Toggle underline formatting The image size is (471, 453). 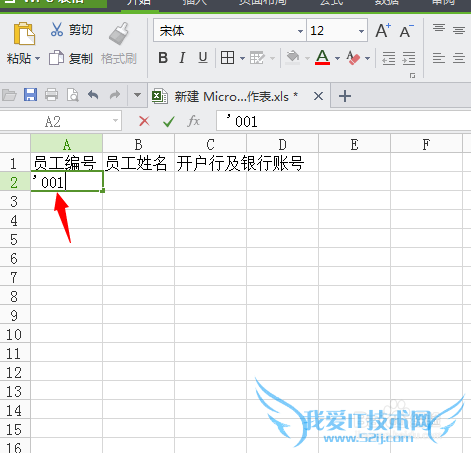coord(203,58)
